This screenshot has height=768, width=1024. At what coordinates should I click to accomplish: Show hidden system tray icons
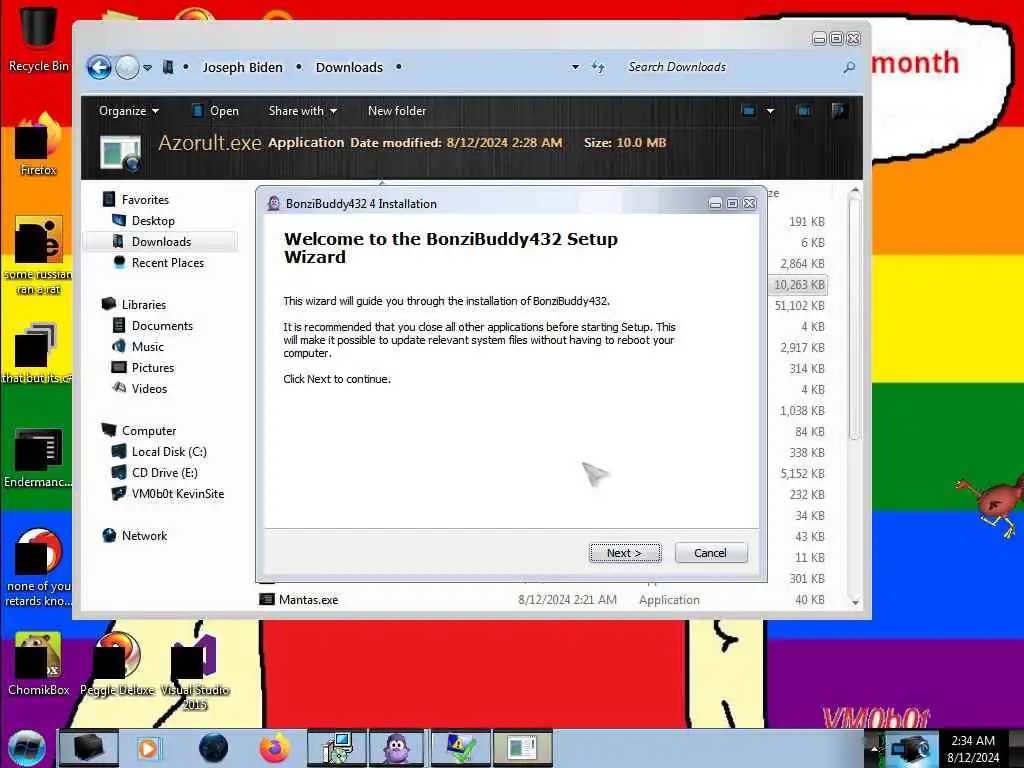(x=874, y=748)
